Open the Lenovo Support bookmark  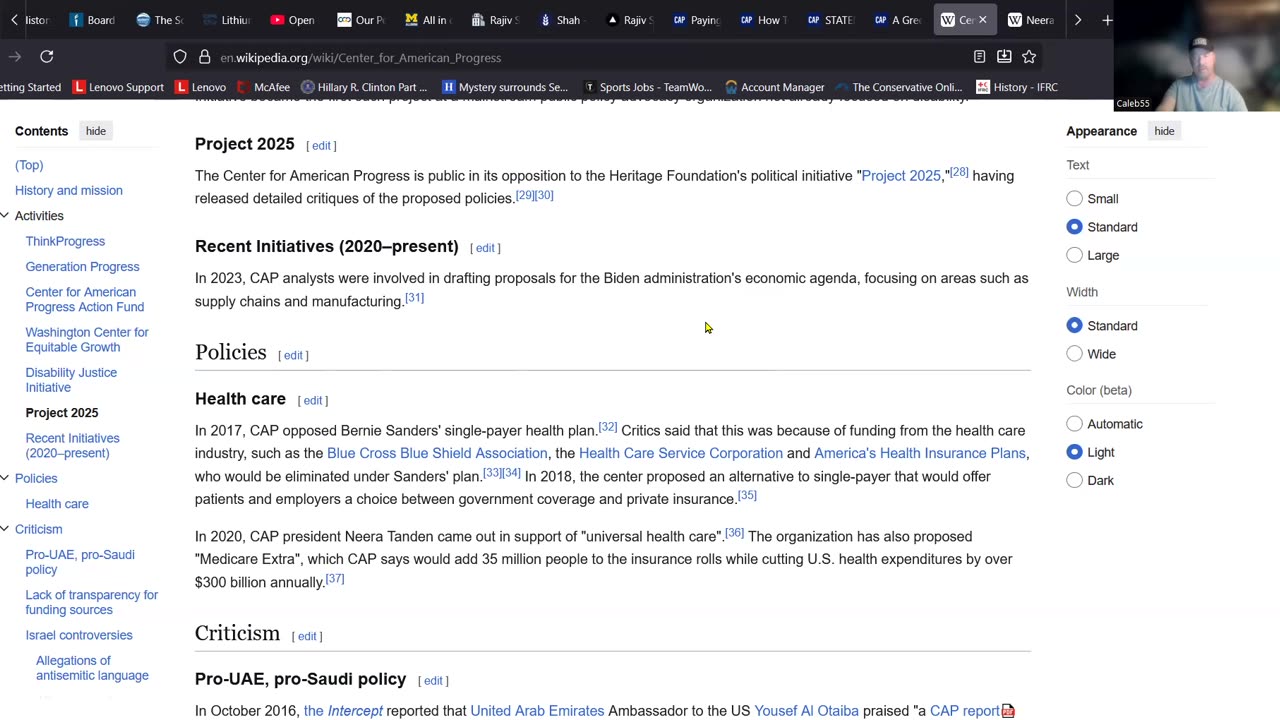click(x=118, y=87)
